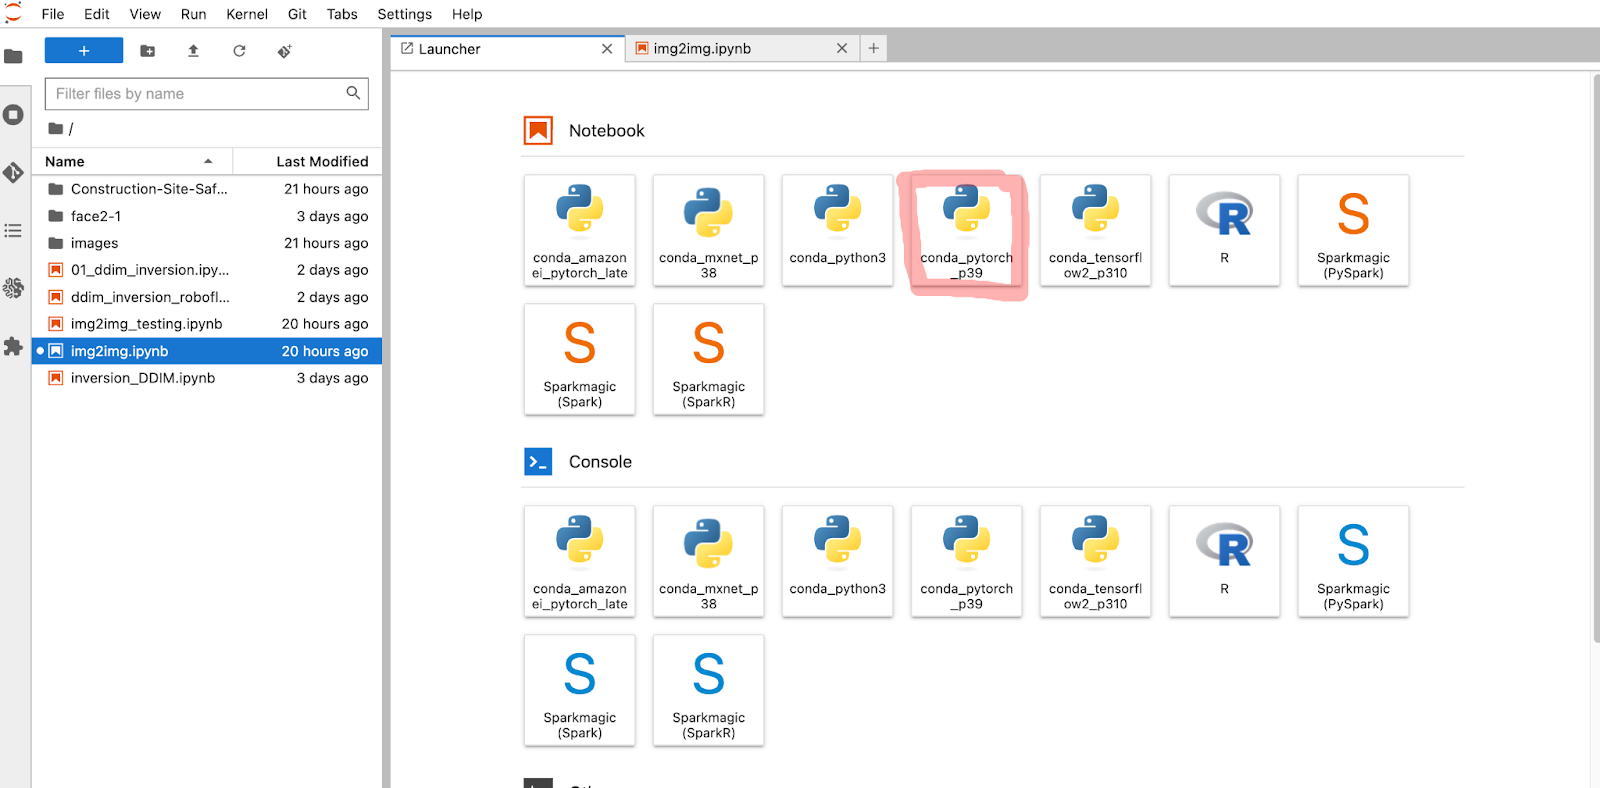Open Running Terminals and Kernels panel
Viewport: 1600px width, 788px height.
(13, 115)
